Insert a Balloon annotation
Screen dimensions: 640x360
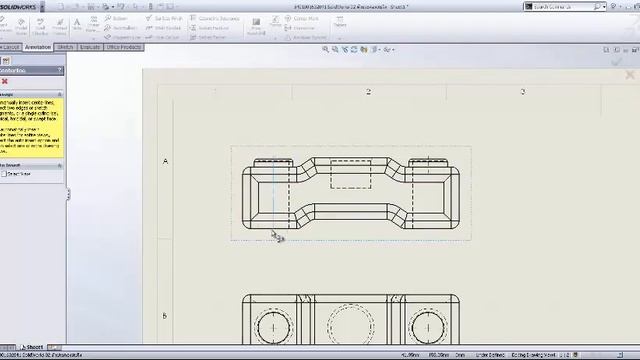coord(116,18)
